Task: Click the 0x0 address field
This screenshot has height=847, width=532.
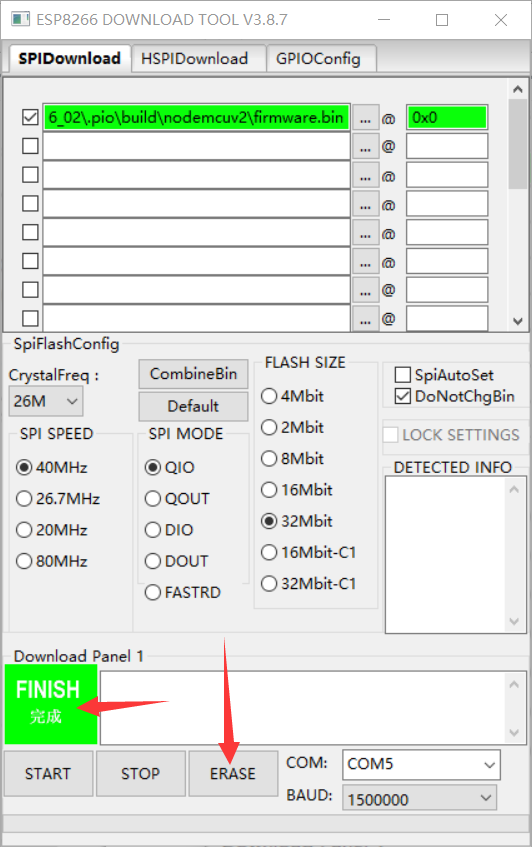Action: click(447, 117)
